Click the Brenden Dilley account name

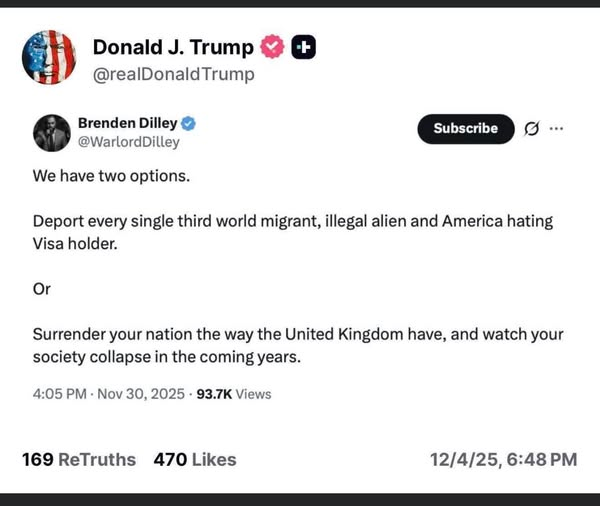pos(127,123)
